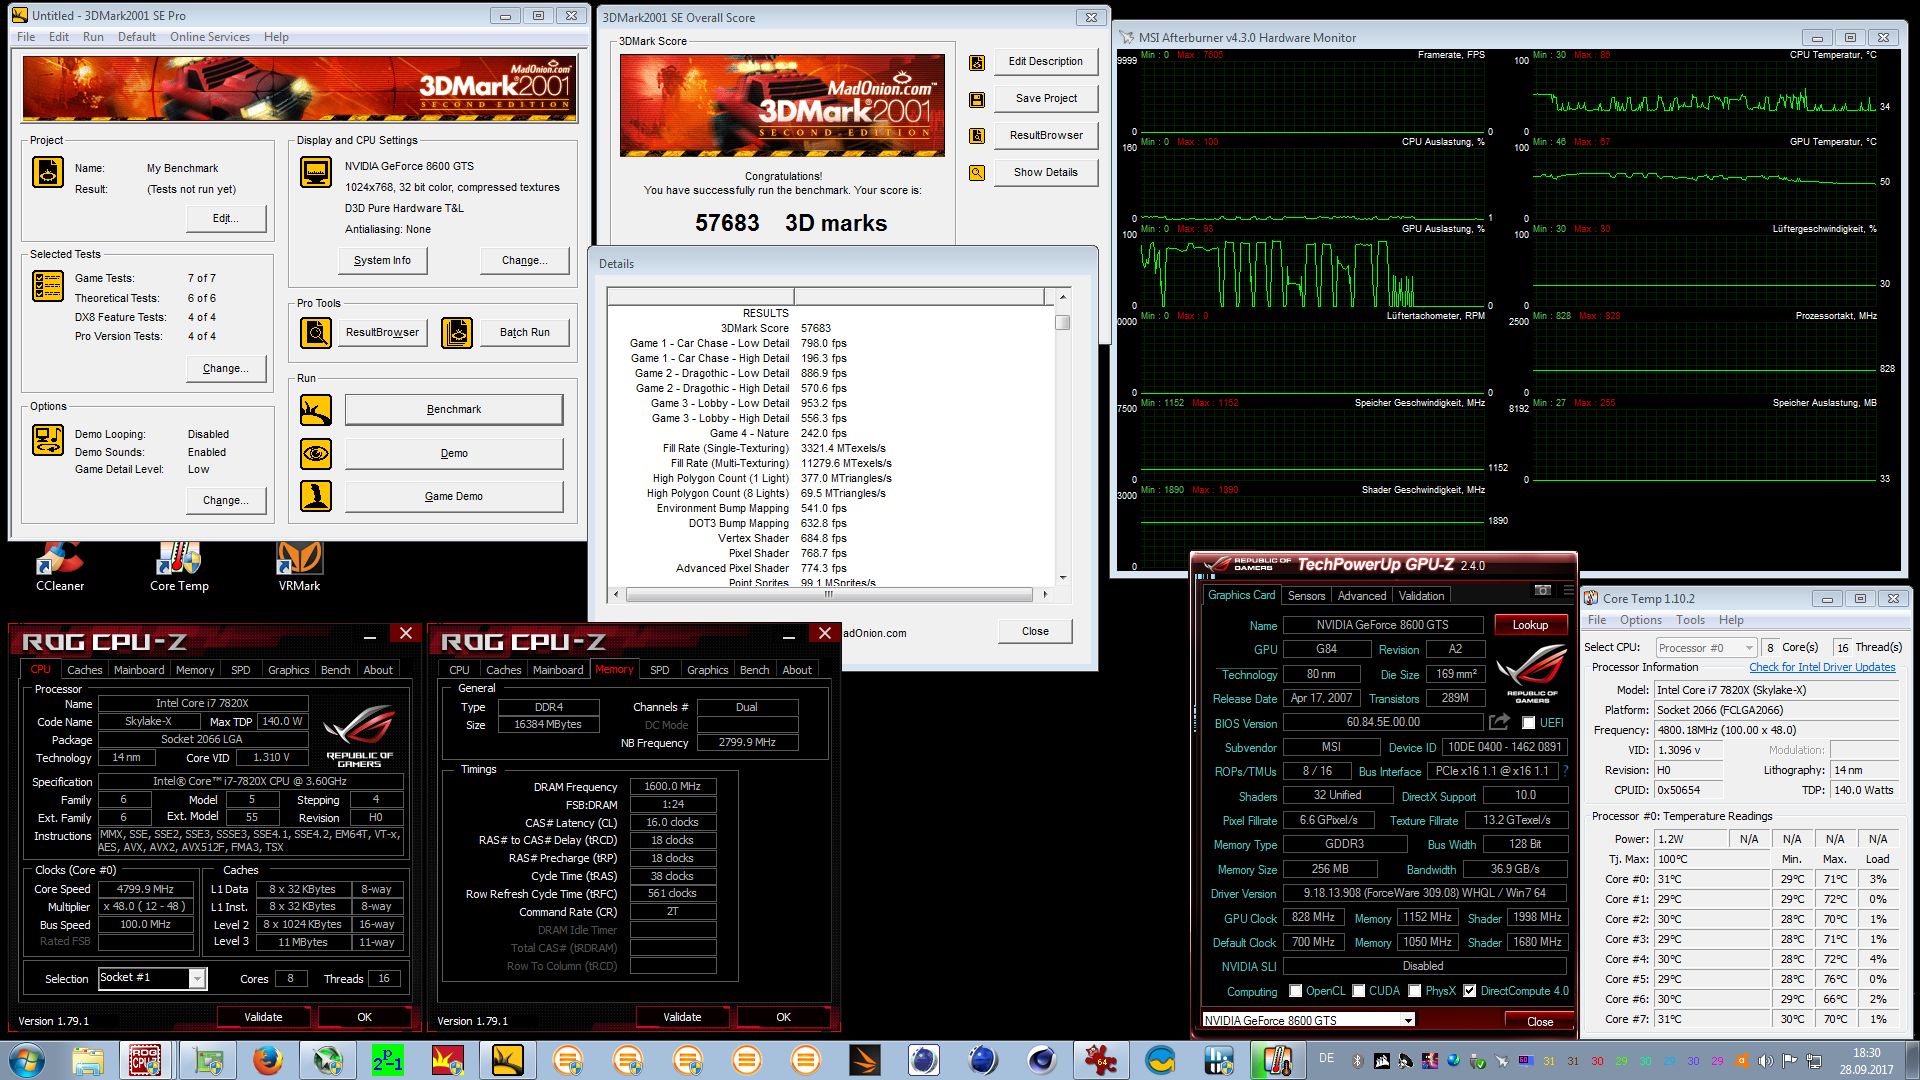Click the eye Demo icon in 3DMark
The image size is (1920, 1080).
click(x=316, y=453)
